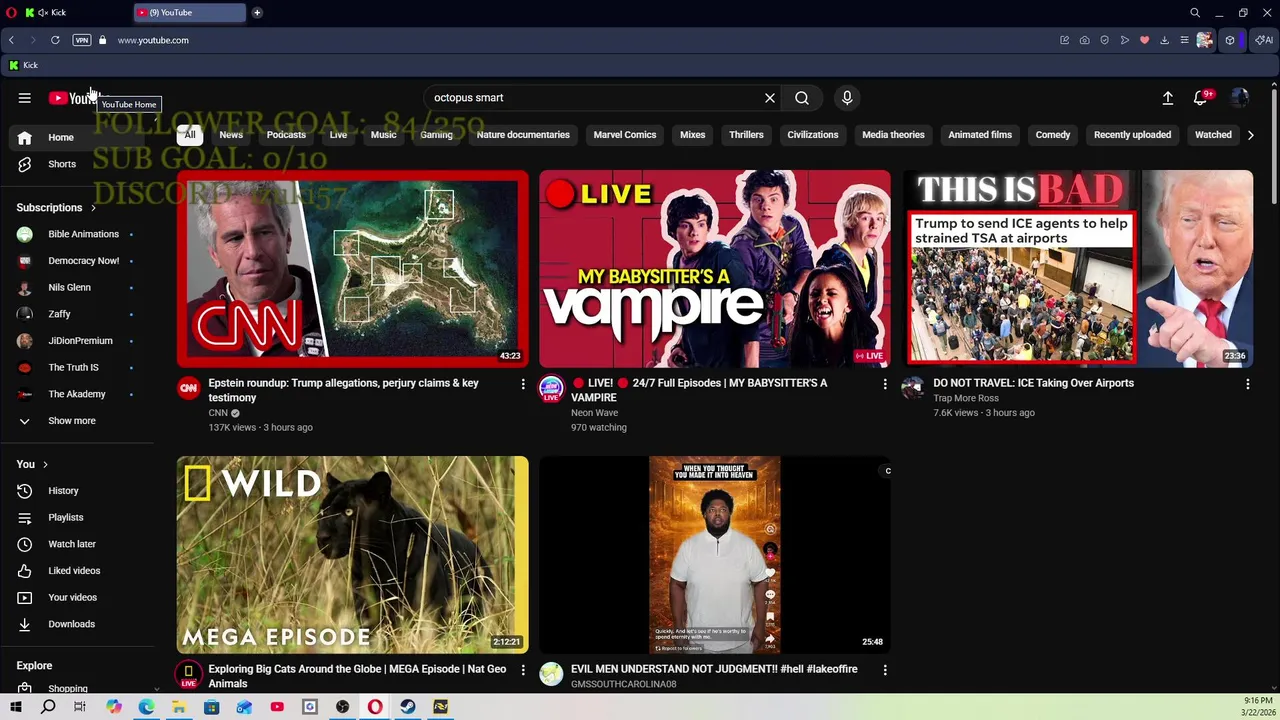This screenshot has width=1280, height=720.
Task: Go to Home in the sidebar
Action: (x=78, y=137)
